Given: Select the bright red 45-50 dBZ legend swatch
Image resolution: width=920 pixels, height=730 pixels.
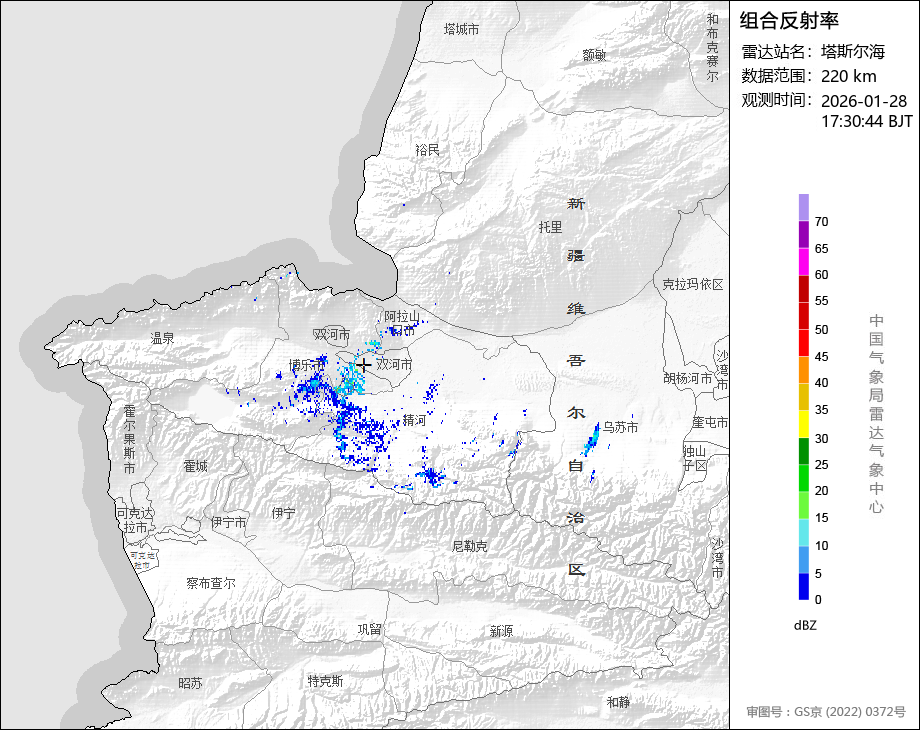Looking at the screenshot, I should [804, 343].
